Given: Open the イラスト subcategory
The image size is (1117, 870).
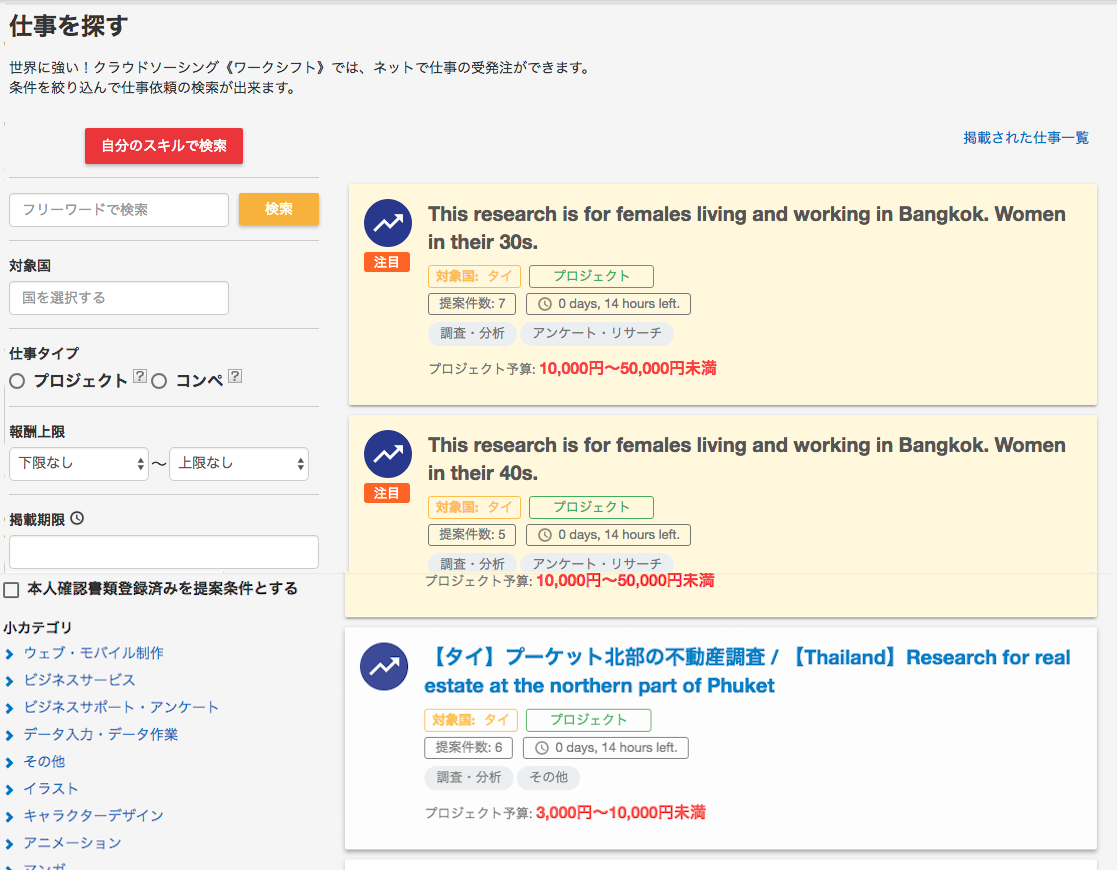Looking at the screenshot, I should [x=50, y=789].
